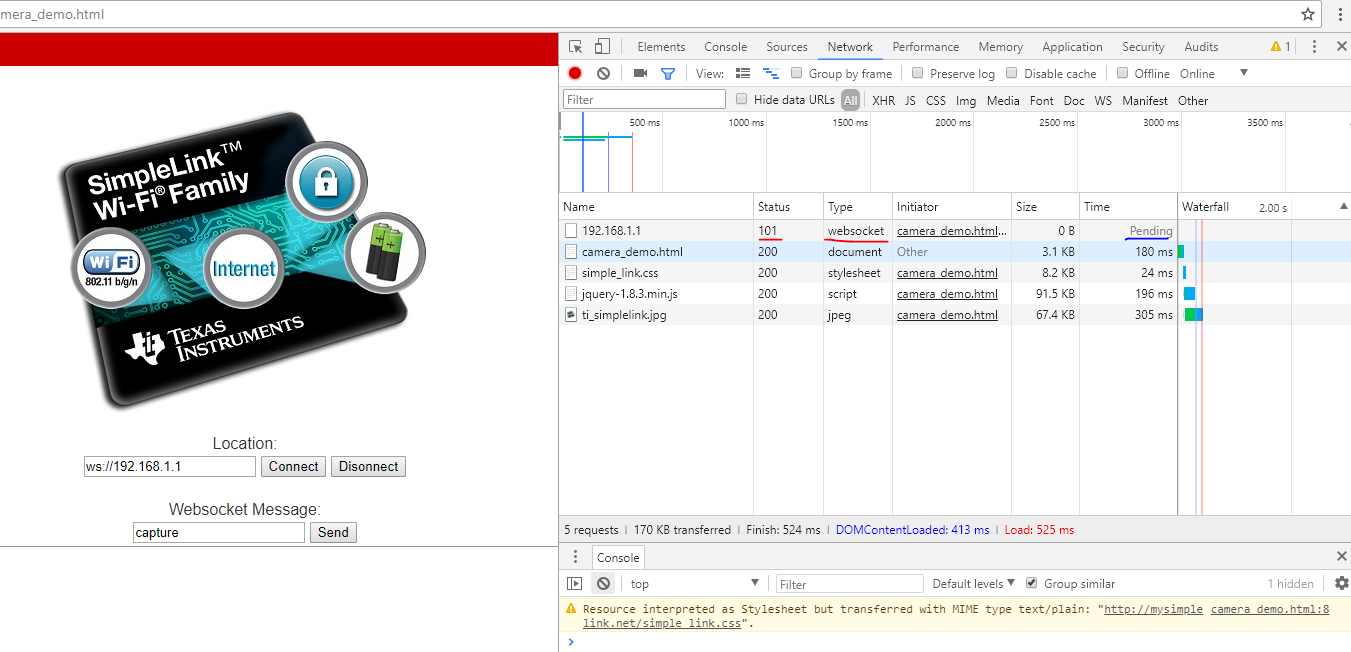Open camera_demo.html initiator of 192.168.1.1

951,231
